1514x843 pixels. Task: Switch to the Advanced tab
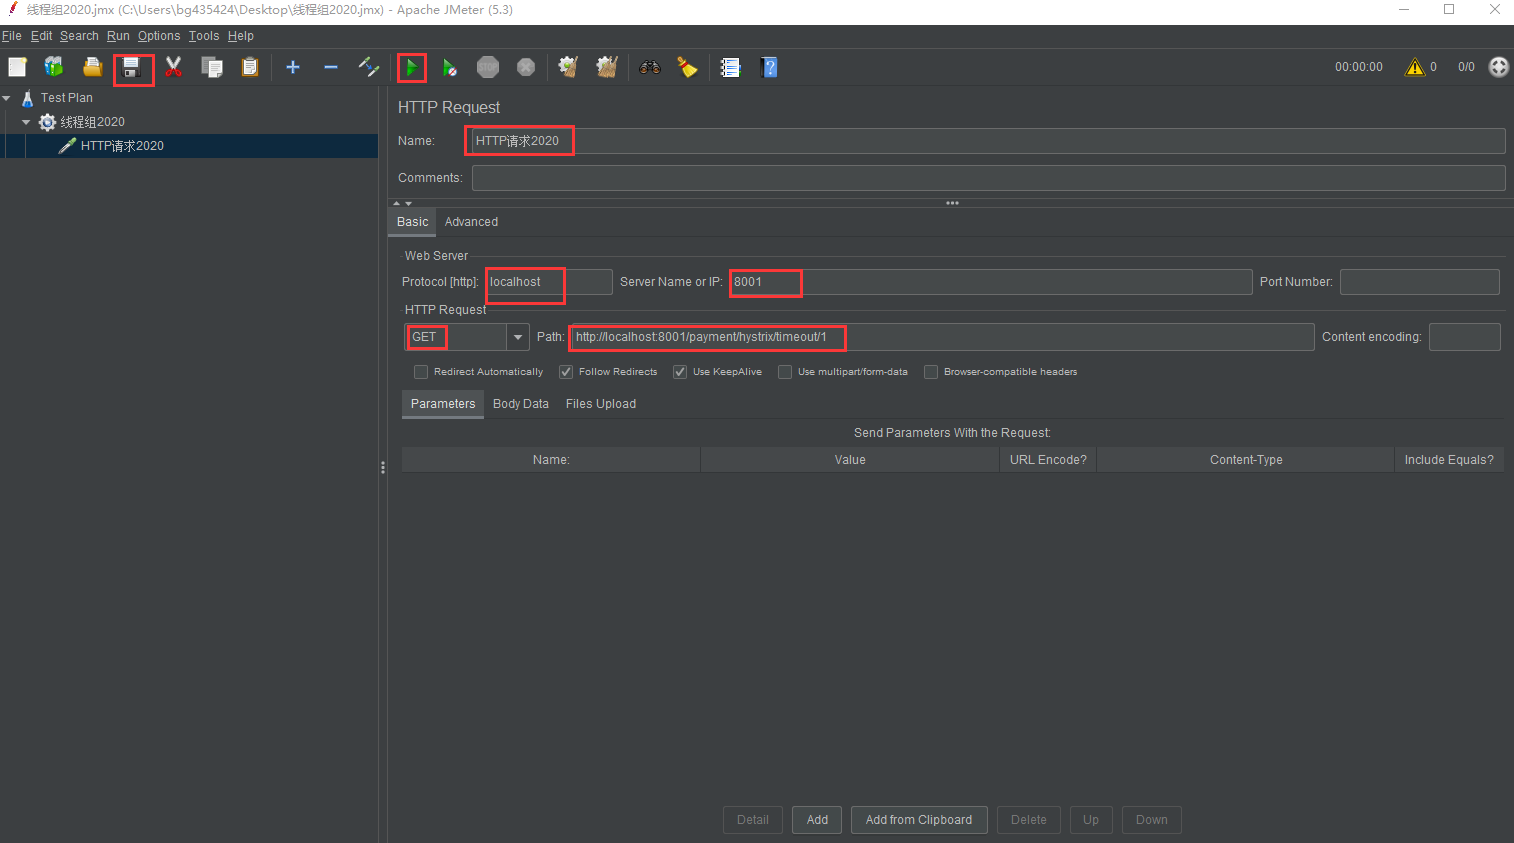click(x=471, y=222)
